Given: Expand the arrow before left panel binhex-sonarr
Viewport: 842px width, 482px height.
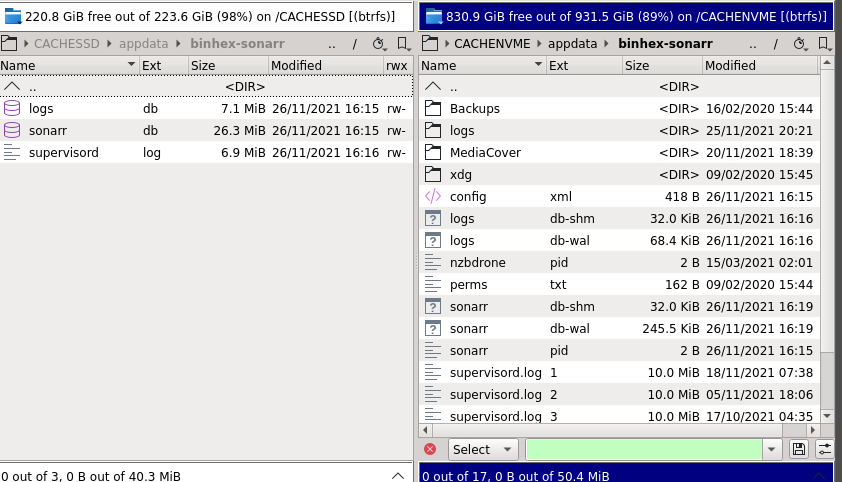Looking at the screenshot, I should [x=179, y=43].
